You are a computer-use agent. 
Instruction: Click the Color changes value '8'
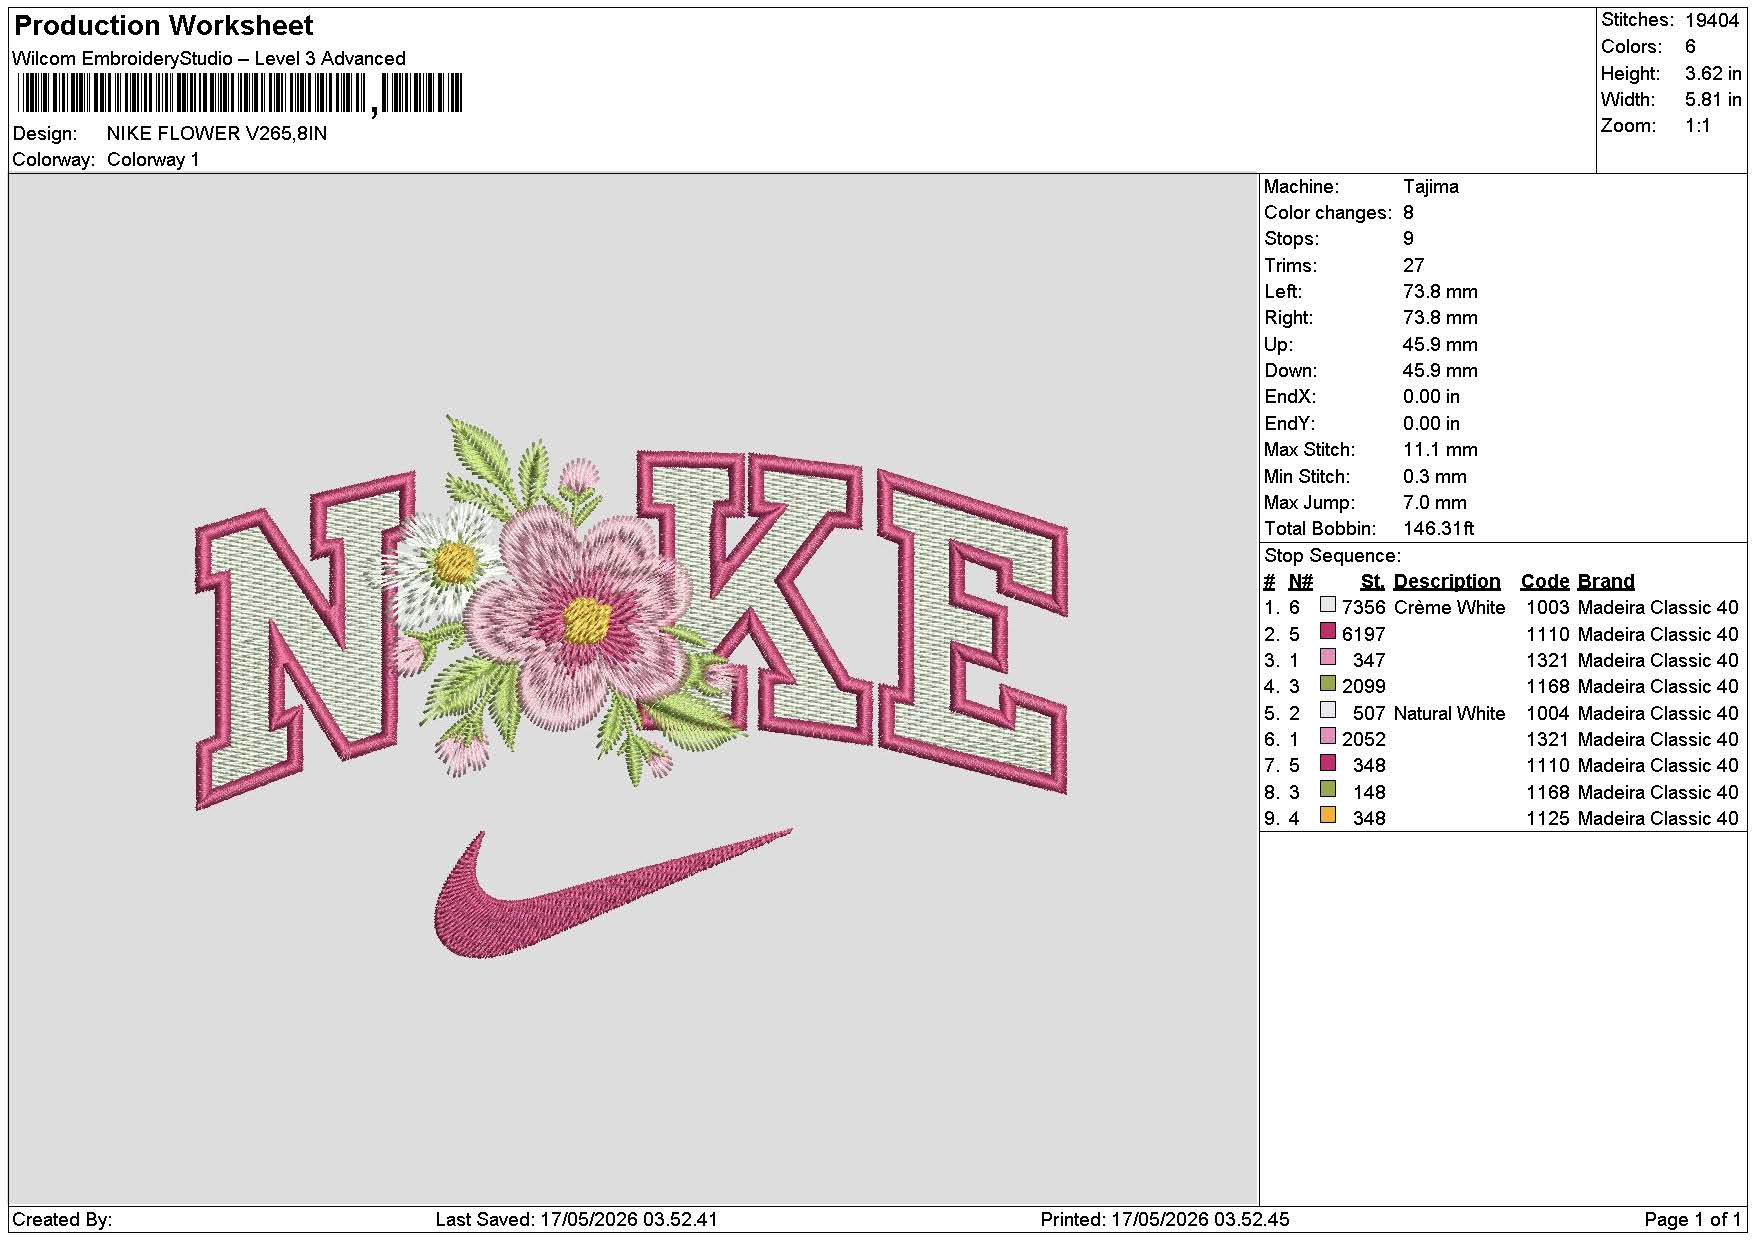pyautogui.click(x=1408, y=213)
